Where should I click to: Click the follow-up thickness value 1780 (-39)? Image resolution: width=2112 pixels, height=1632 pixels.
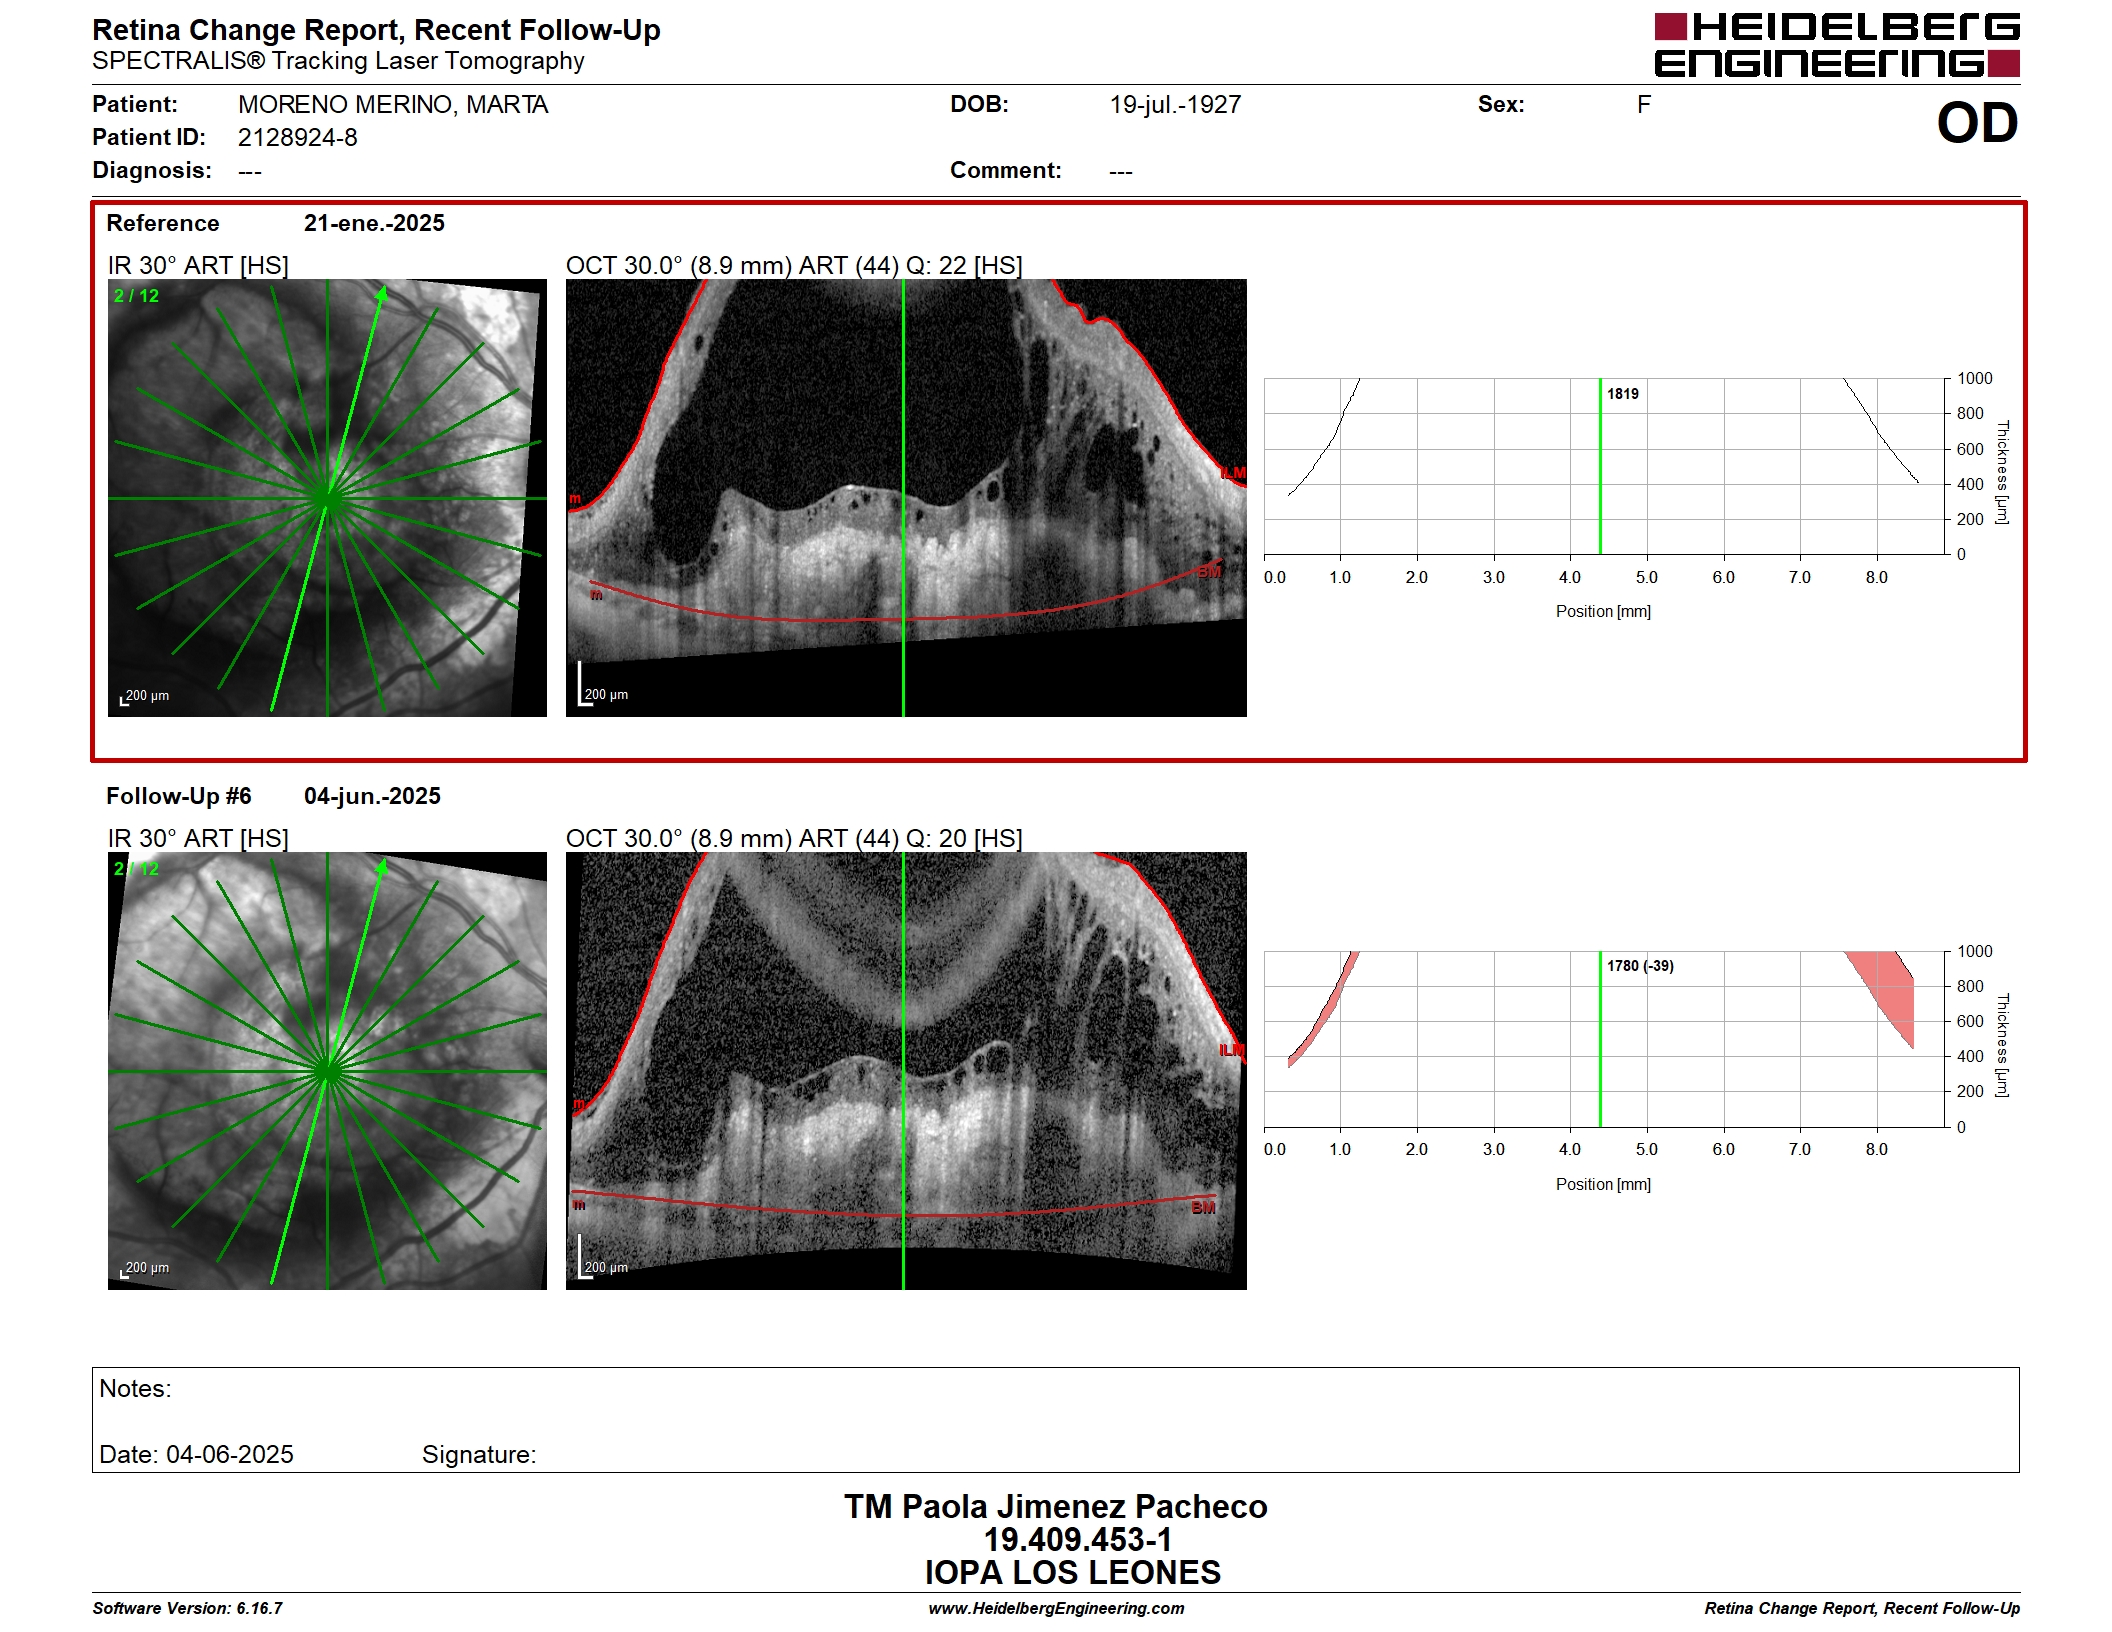[1640, 966]
